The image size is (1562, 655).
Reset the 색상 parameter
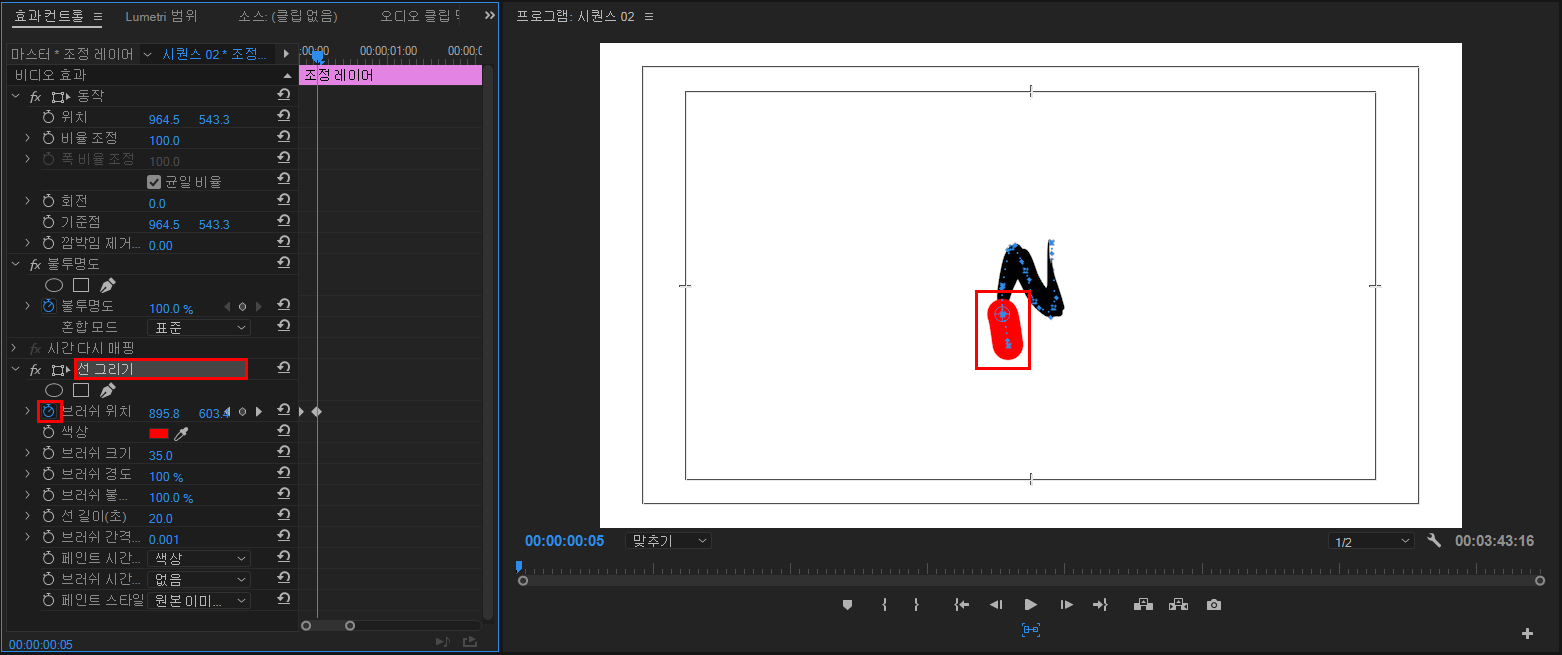click(284, 432)
